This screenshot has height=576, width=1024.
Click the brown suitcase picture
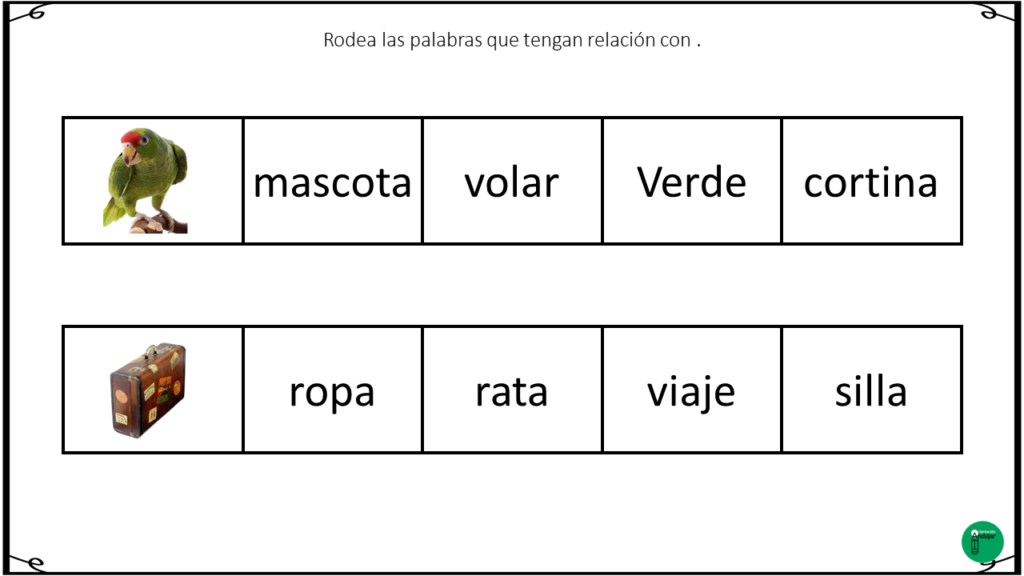(148, 390)
